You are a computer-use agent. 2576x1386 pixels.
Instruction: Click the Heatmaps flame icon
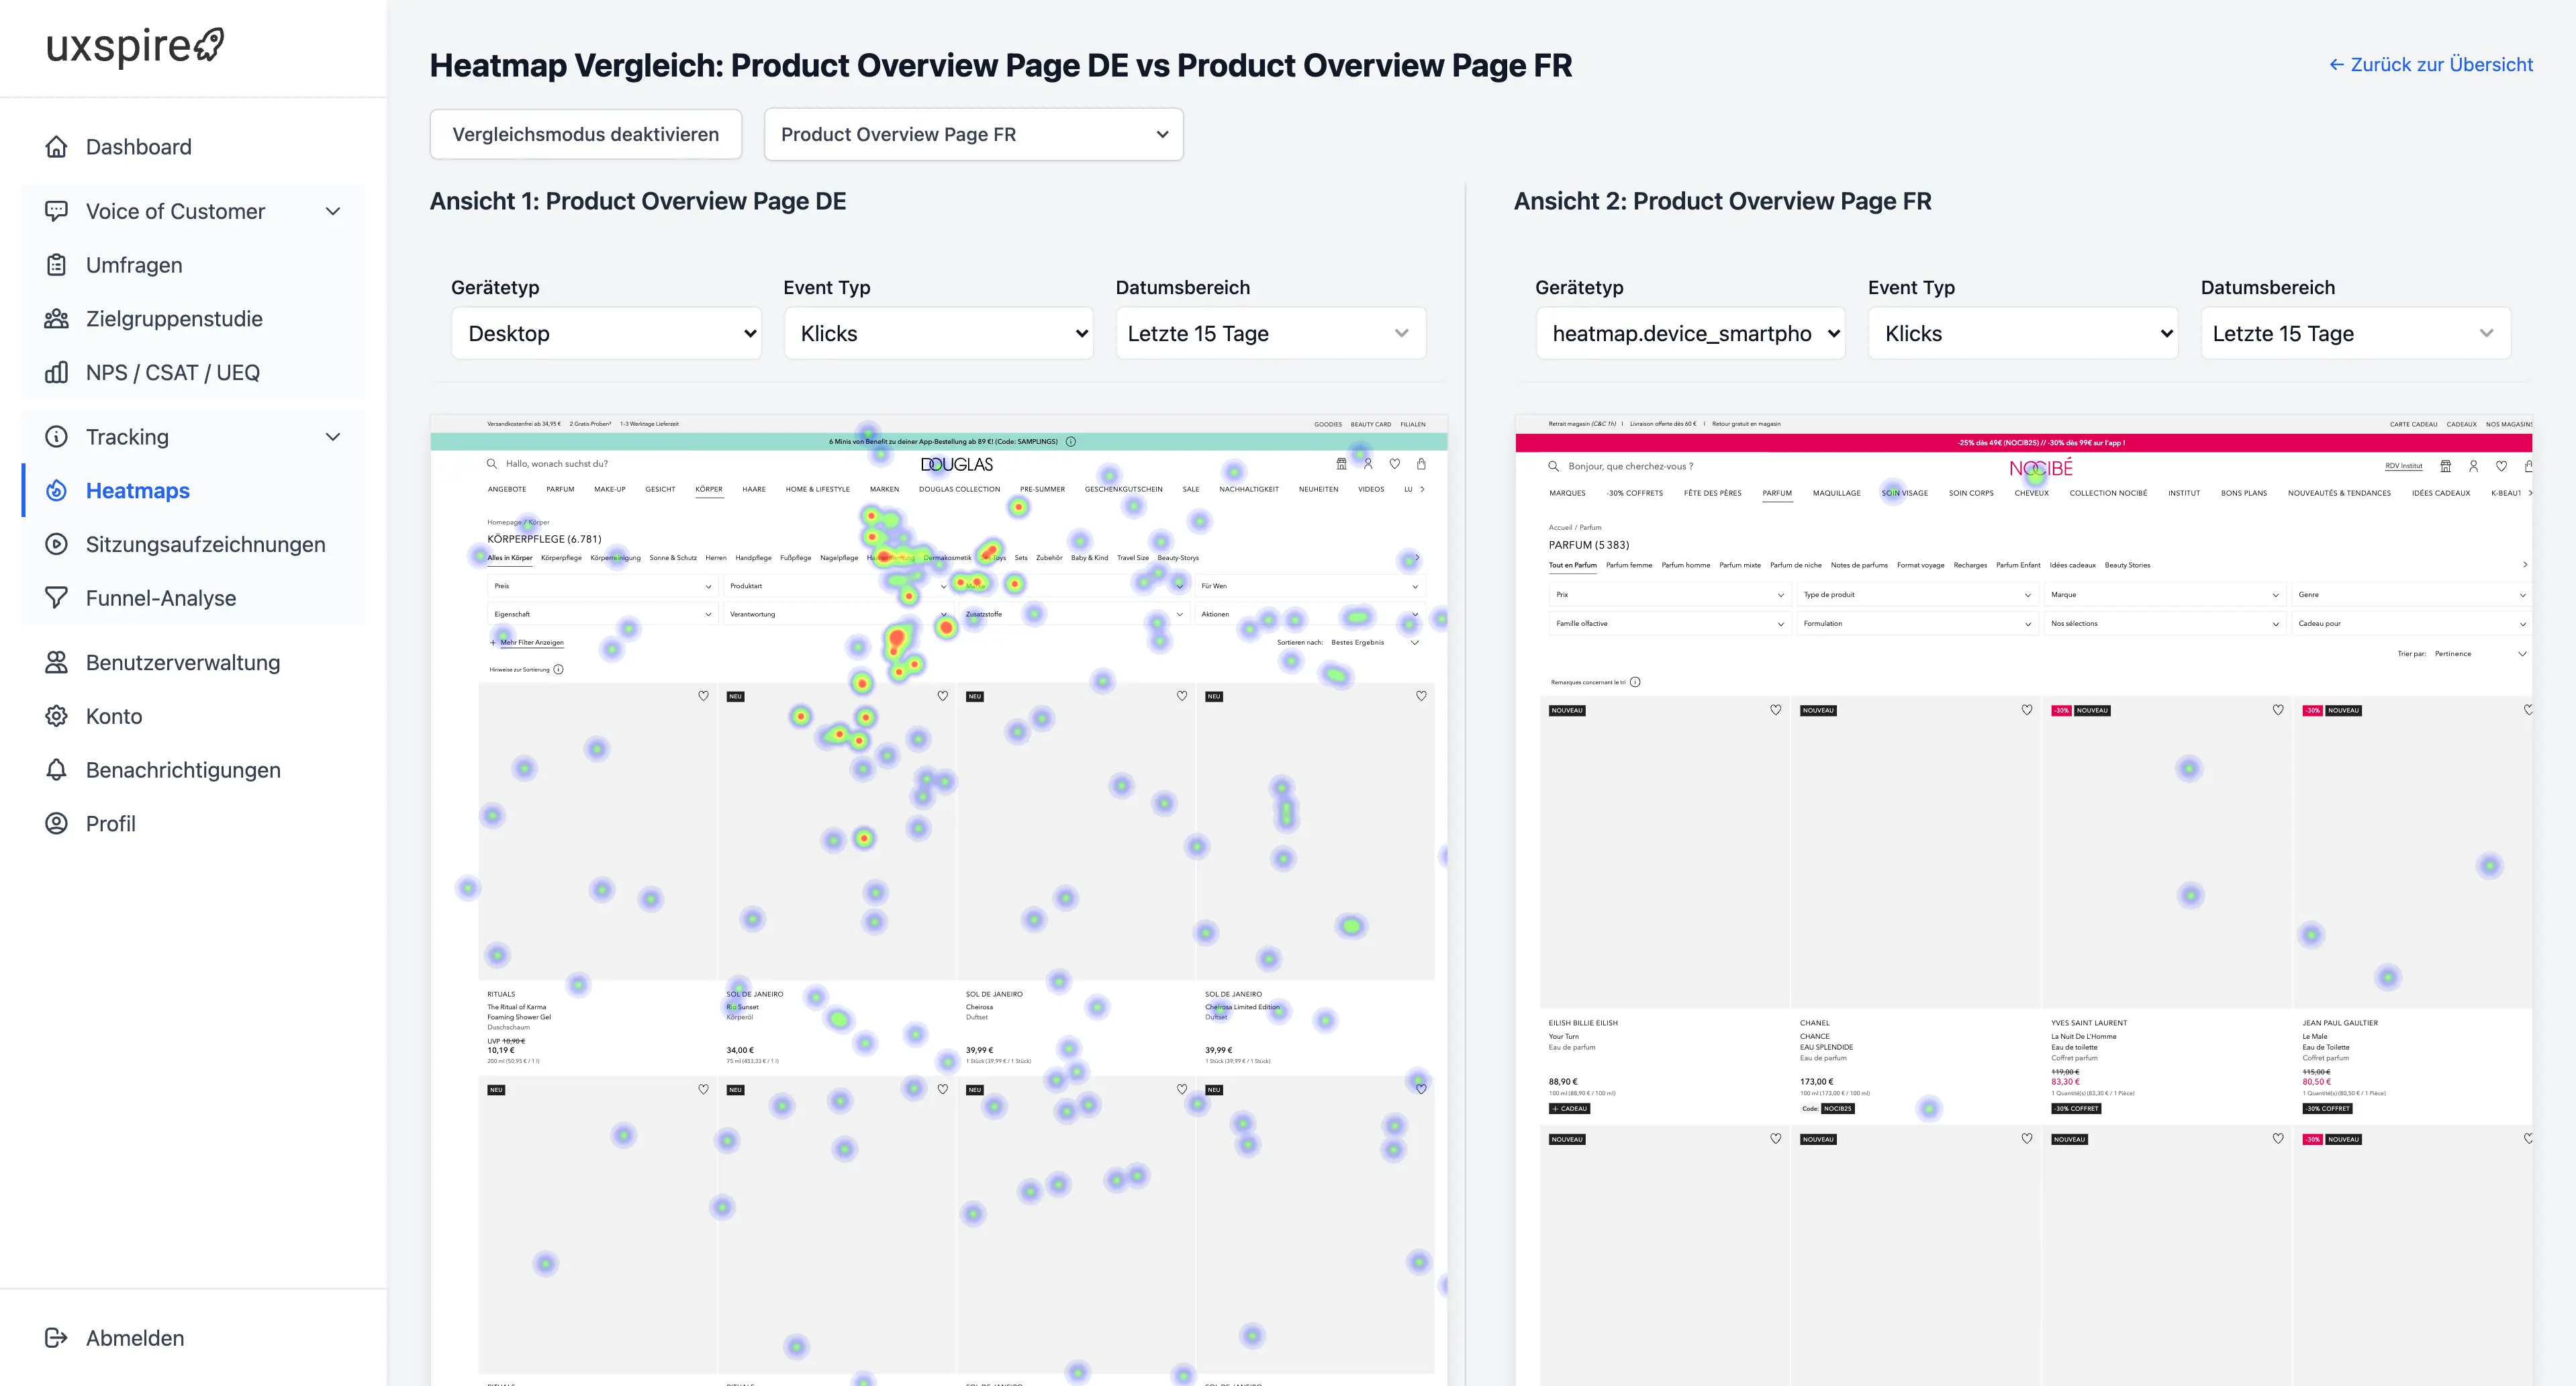[56, 490]
